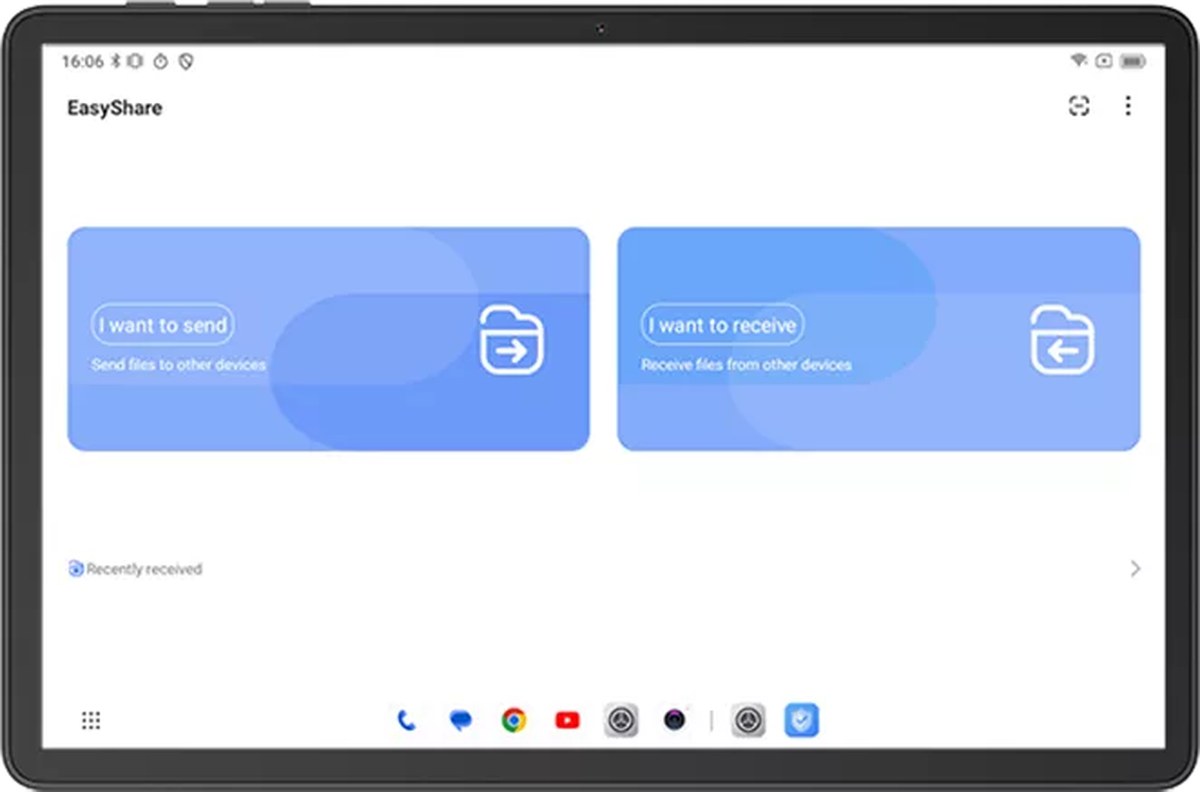Tap the "I want to send" button

point(162,325)
